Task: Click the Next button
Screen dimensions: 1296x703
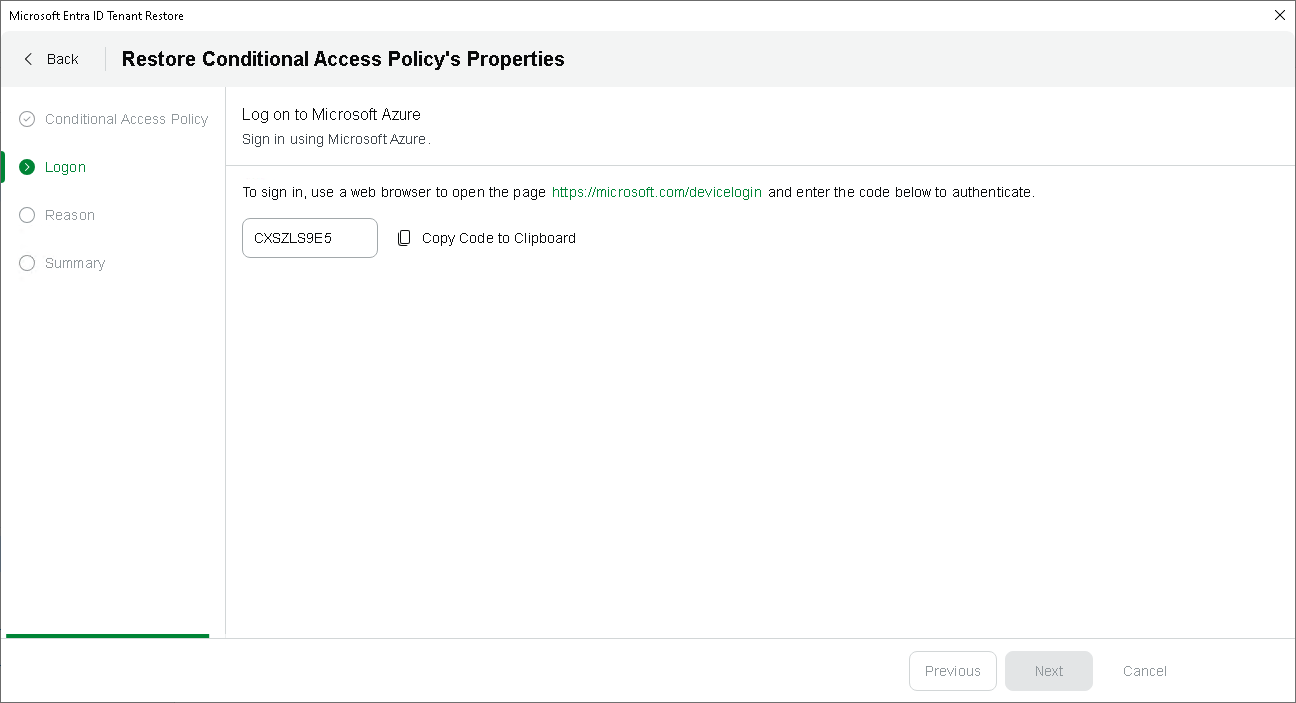Action: click(x=1048, y=671)
